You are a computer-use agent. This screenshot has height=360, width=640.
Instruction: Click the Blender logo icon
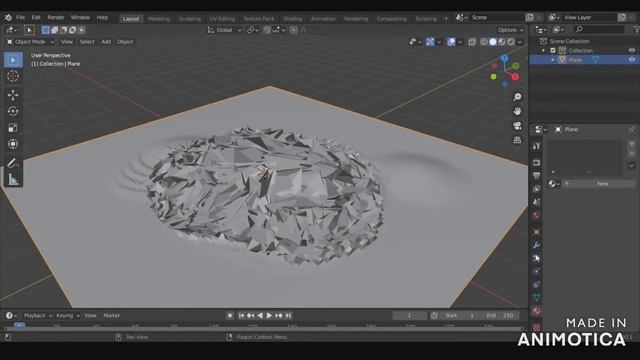[8, 18]
